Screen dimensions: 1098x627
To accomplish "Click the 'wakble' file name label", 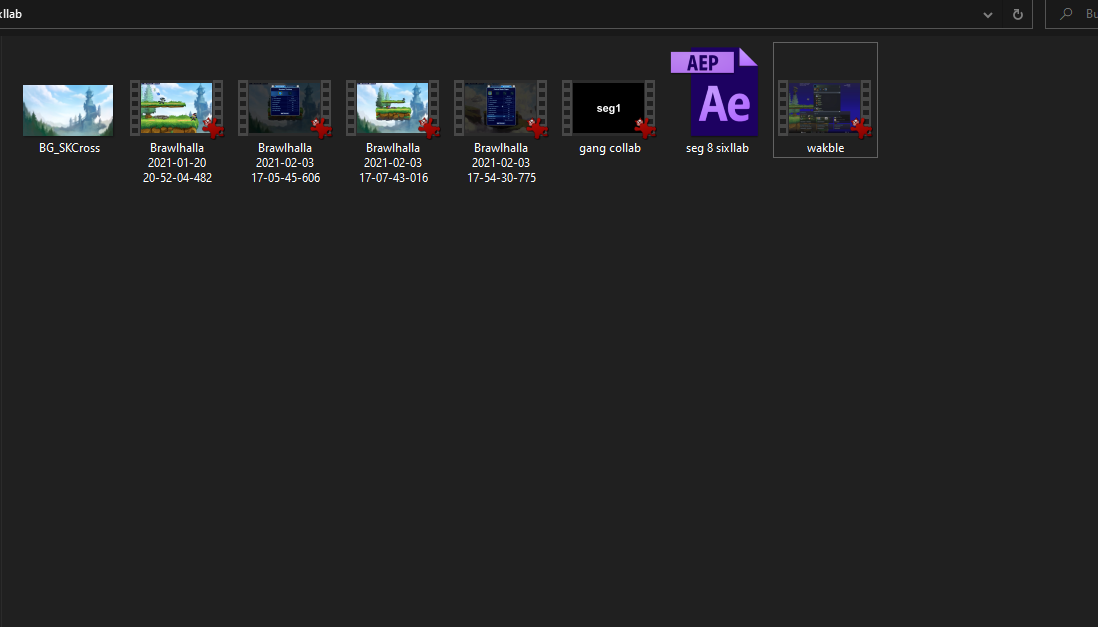I will pos(826,148).
